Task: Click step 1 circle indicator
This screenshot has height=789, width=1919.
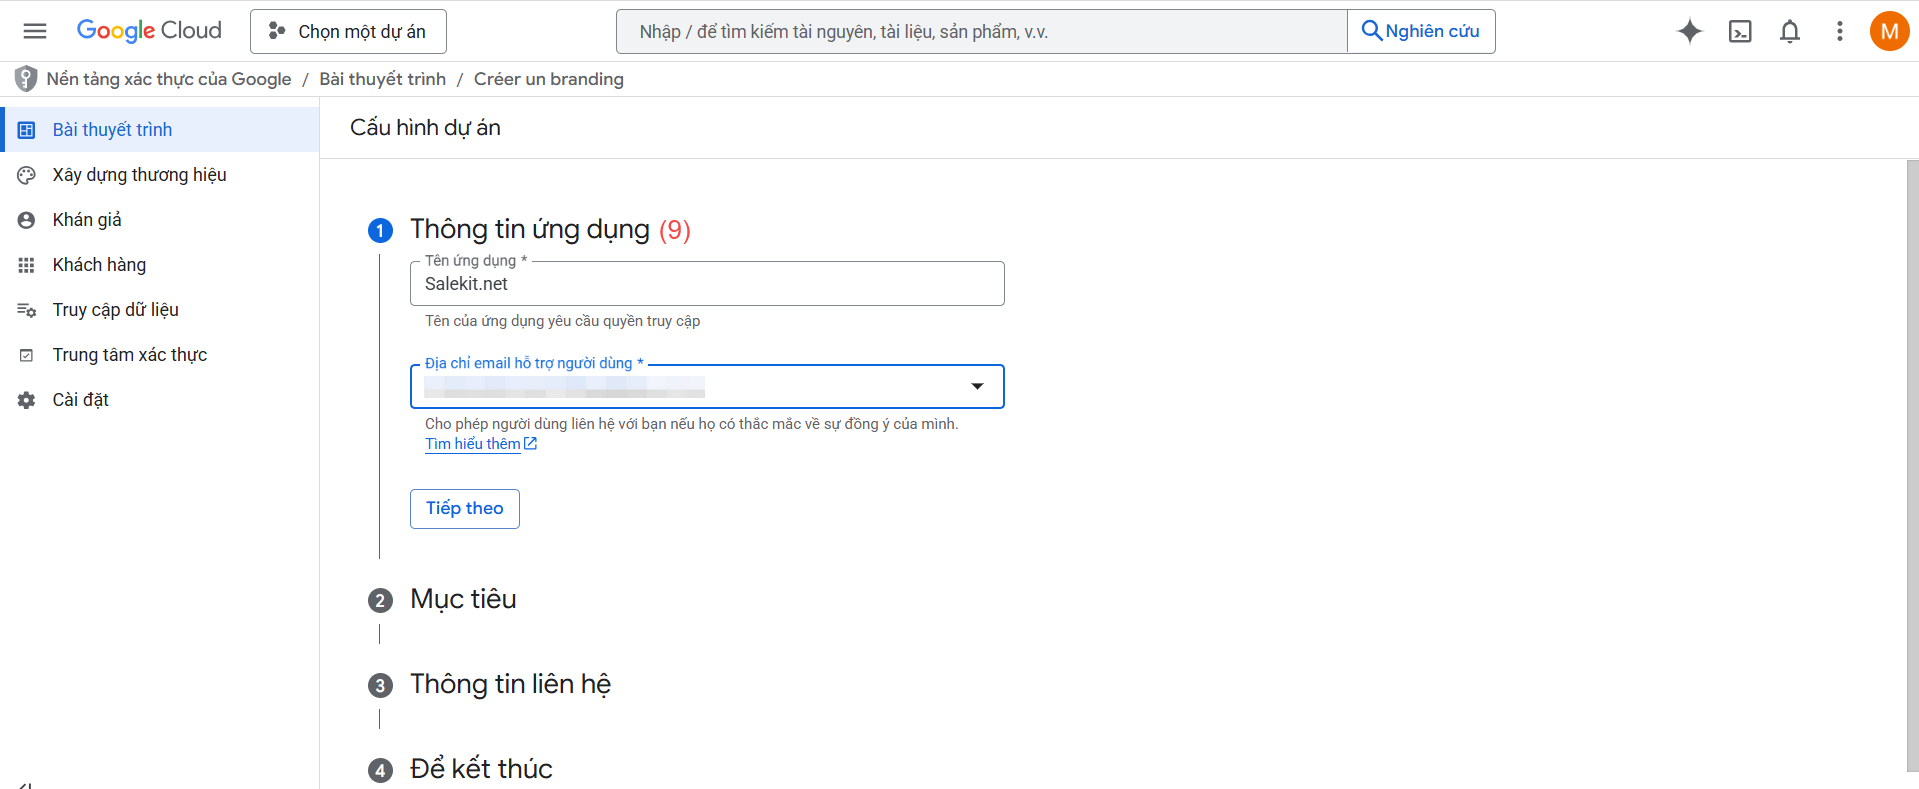Action: click(380, 231)
